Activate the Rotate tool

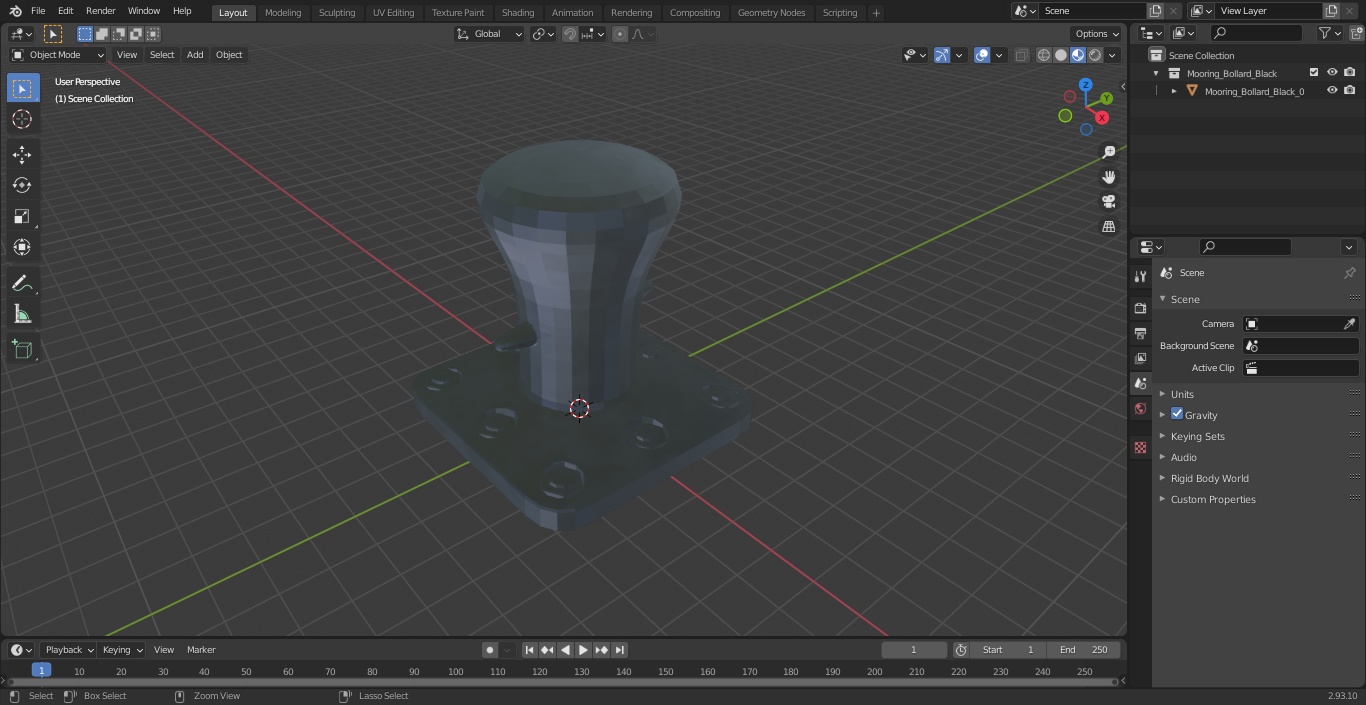click(22, 185)
